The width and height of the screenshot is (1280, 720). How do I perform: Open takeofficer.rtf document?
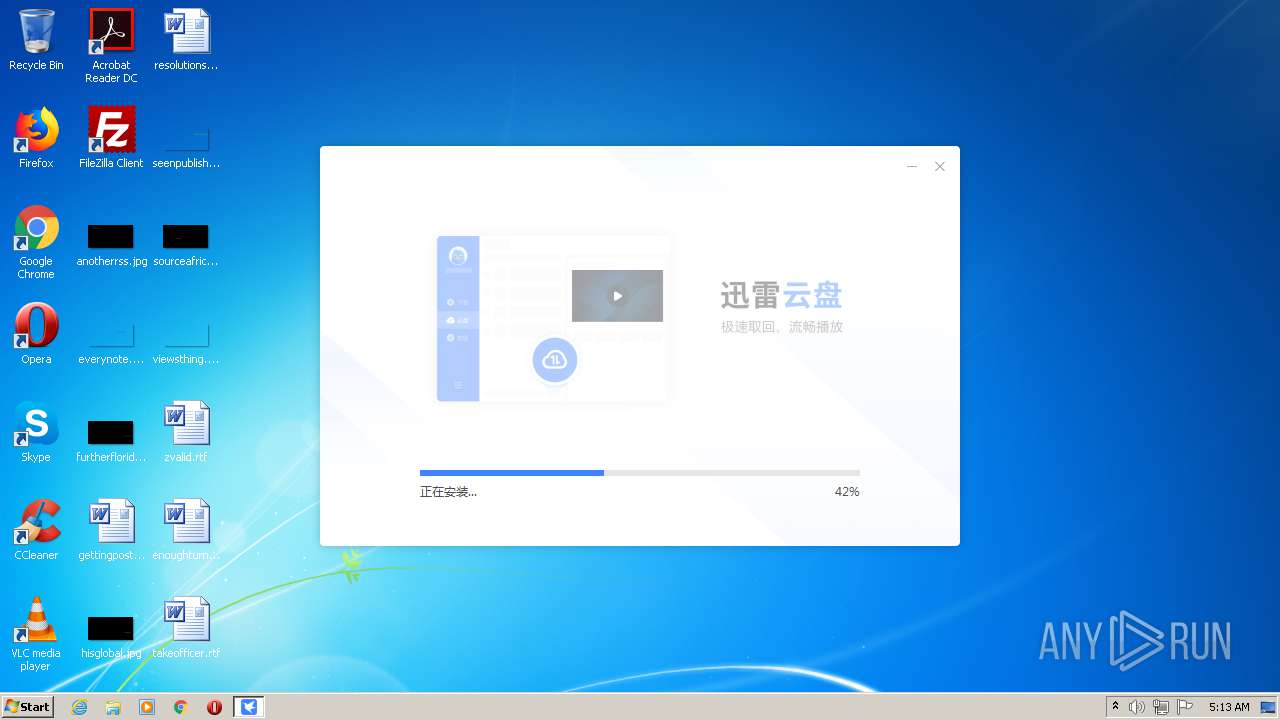pos(186,628)
